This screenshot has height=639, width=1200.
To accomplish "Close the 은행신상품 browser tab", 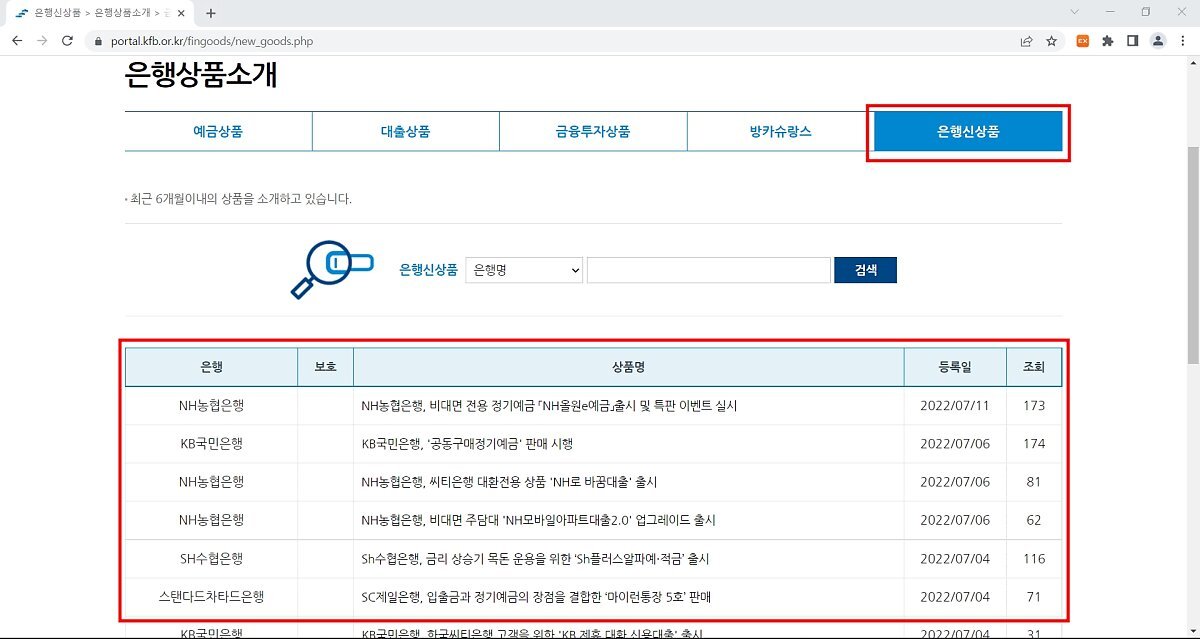I will click(181, 13).
